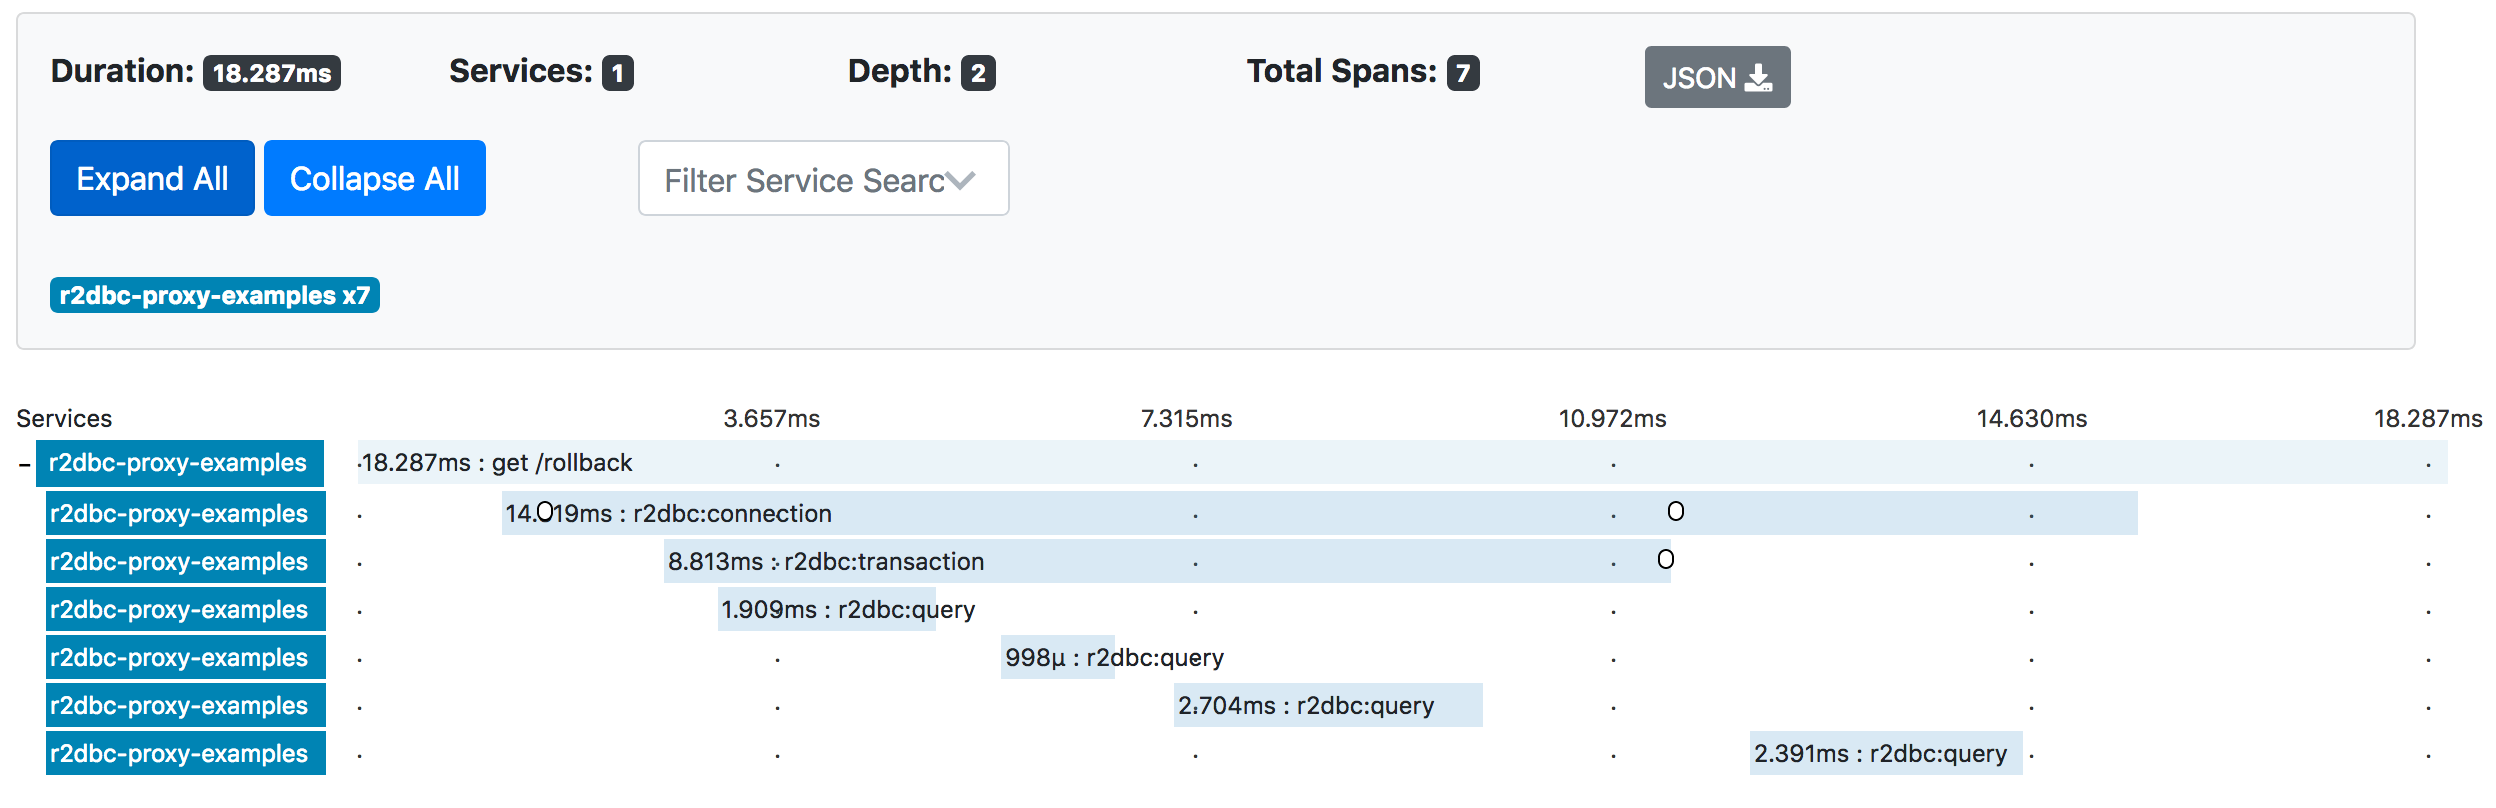Open the 18.287ms get /rollback span
This screenshot has height=808, width=2496.
point(1403,462)
